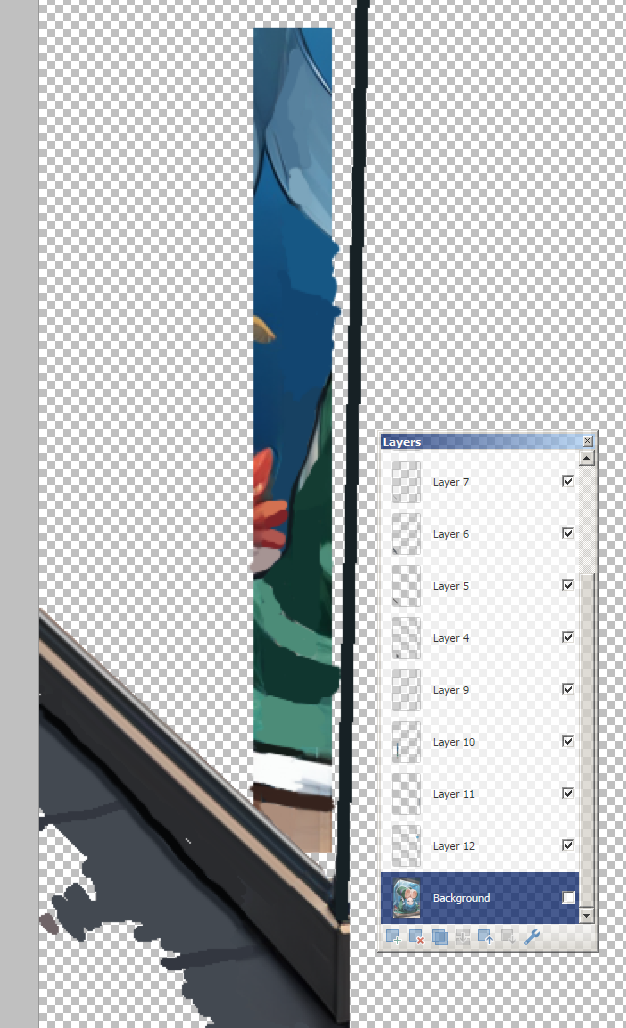This screenshot has height=1028, width=626.
Task: Click the Layers list scroll-down arrow
Action: point(587,915)
